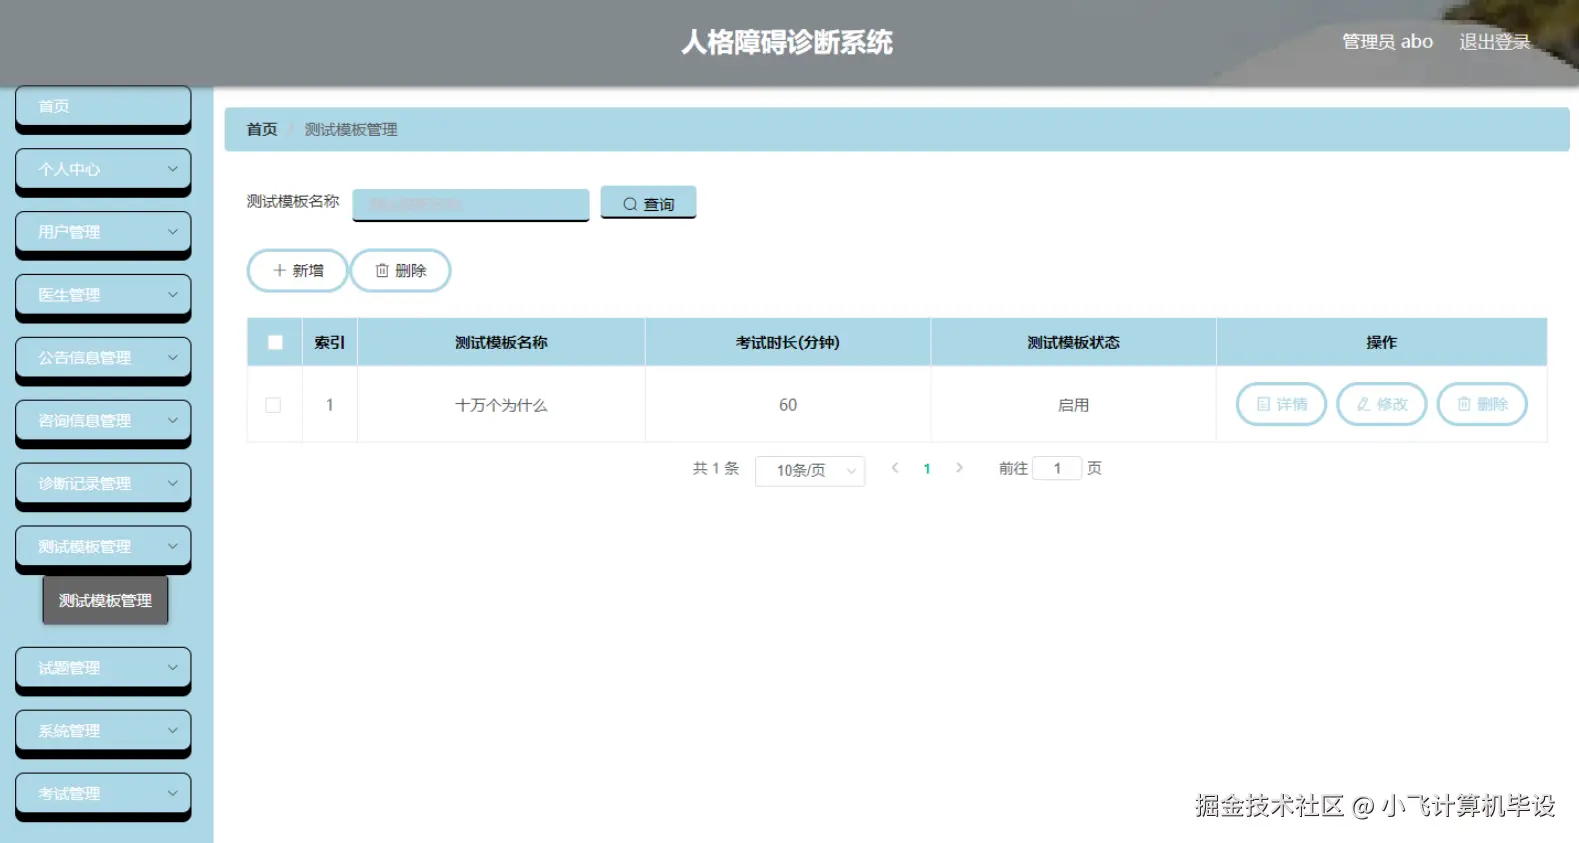
Task: Click the 启用 status cell
Action: (x=1074, y=405)
